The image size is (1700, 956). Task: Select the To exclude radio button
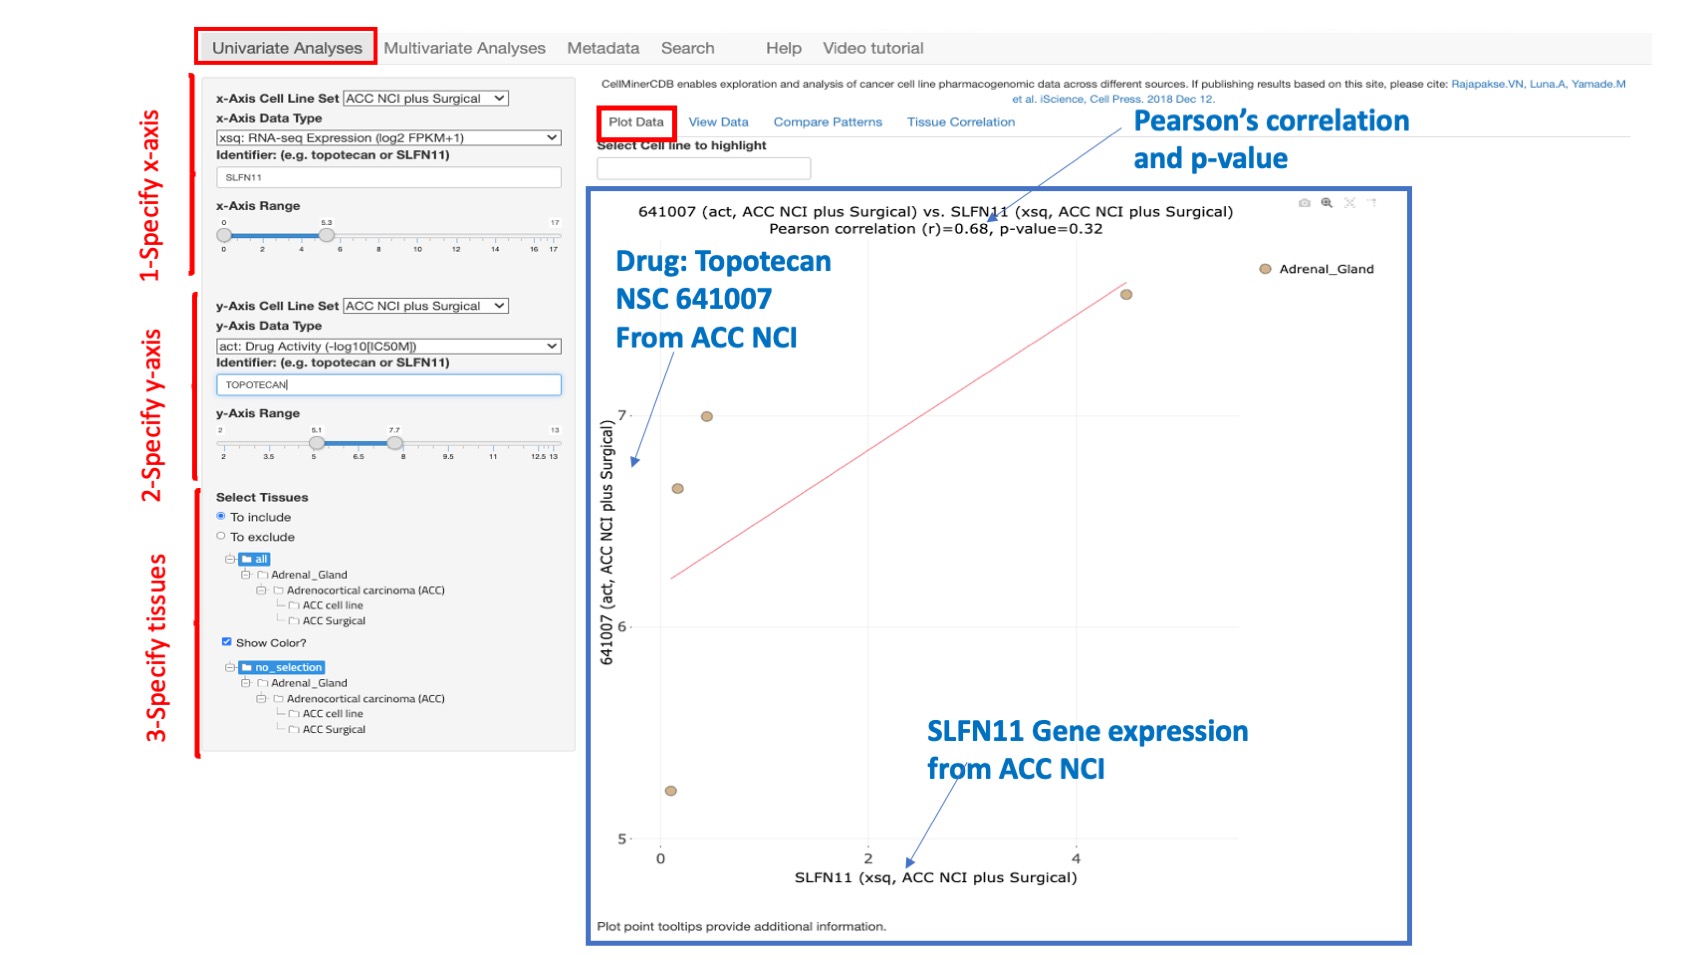pyautogui.click(x=221, y=535)
